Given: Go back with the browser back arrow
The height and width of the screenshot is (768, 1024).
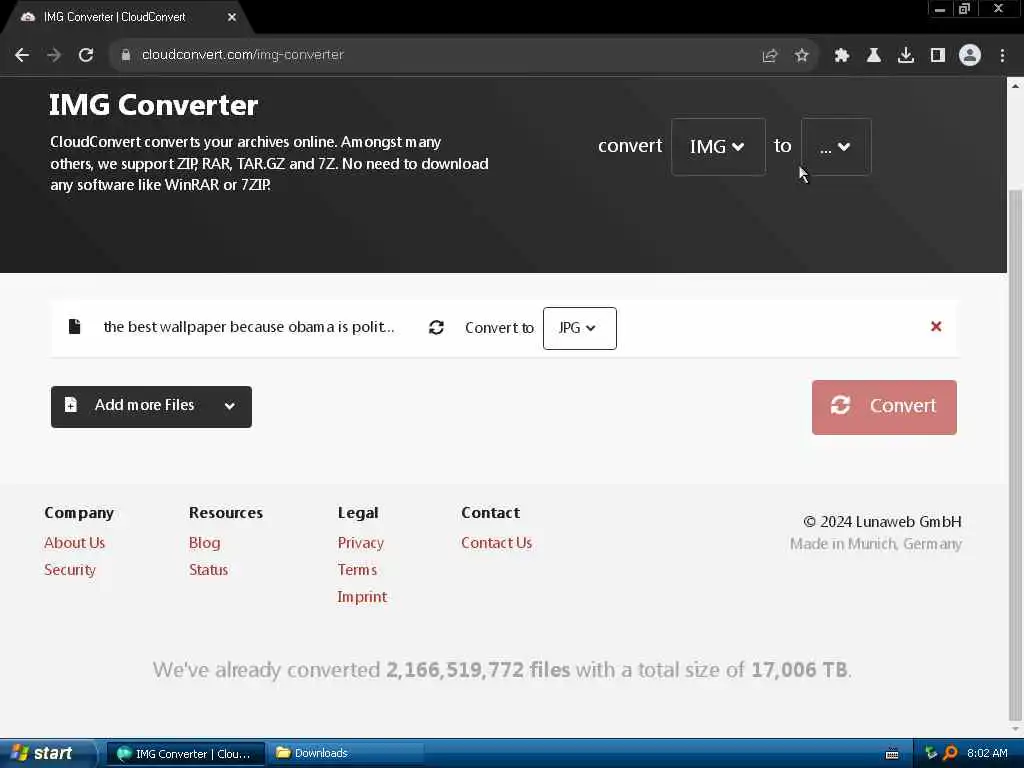Looking at the screenshot, I should pyautogui.click(x=22, y=56).
